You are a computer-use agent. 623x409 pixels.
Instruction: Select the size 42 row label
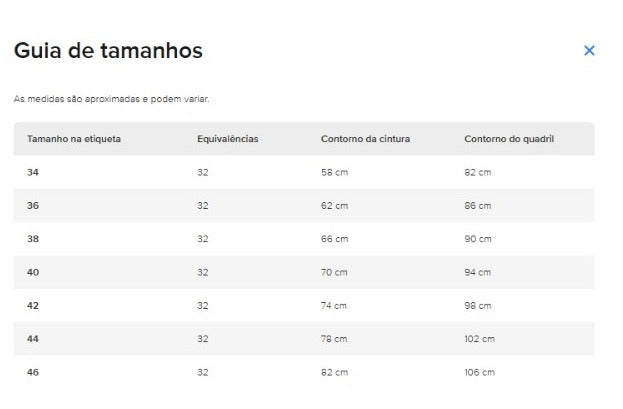click(33, 306)
